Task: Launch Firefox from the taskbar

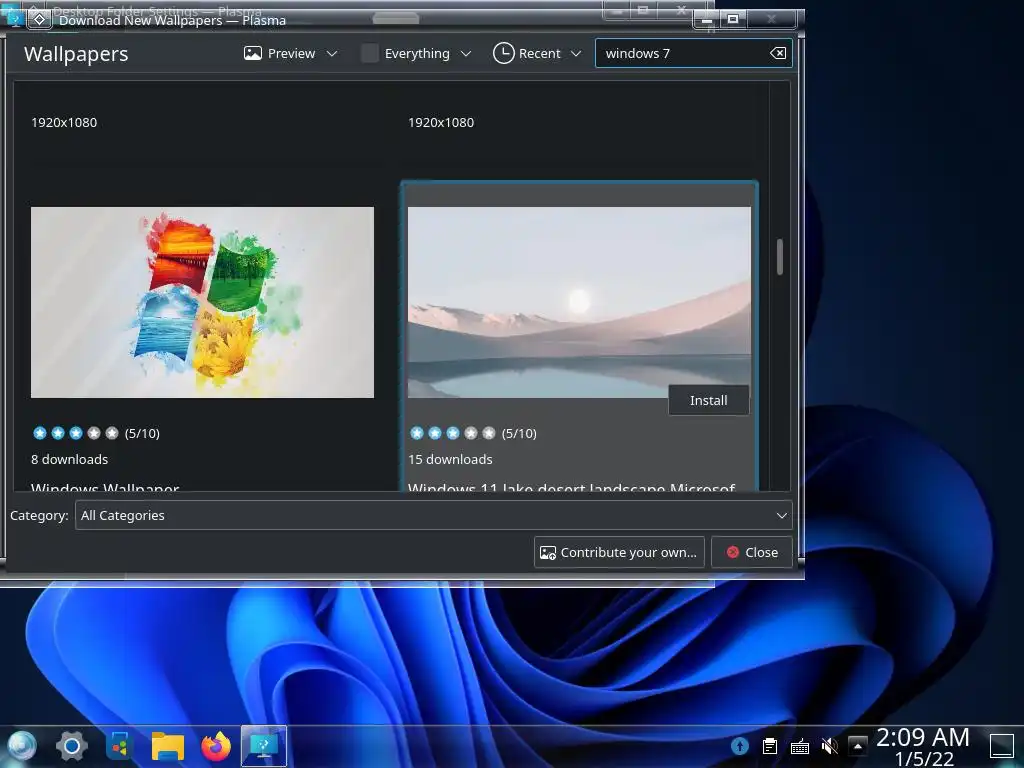Action: click(x=216, y=746)
